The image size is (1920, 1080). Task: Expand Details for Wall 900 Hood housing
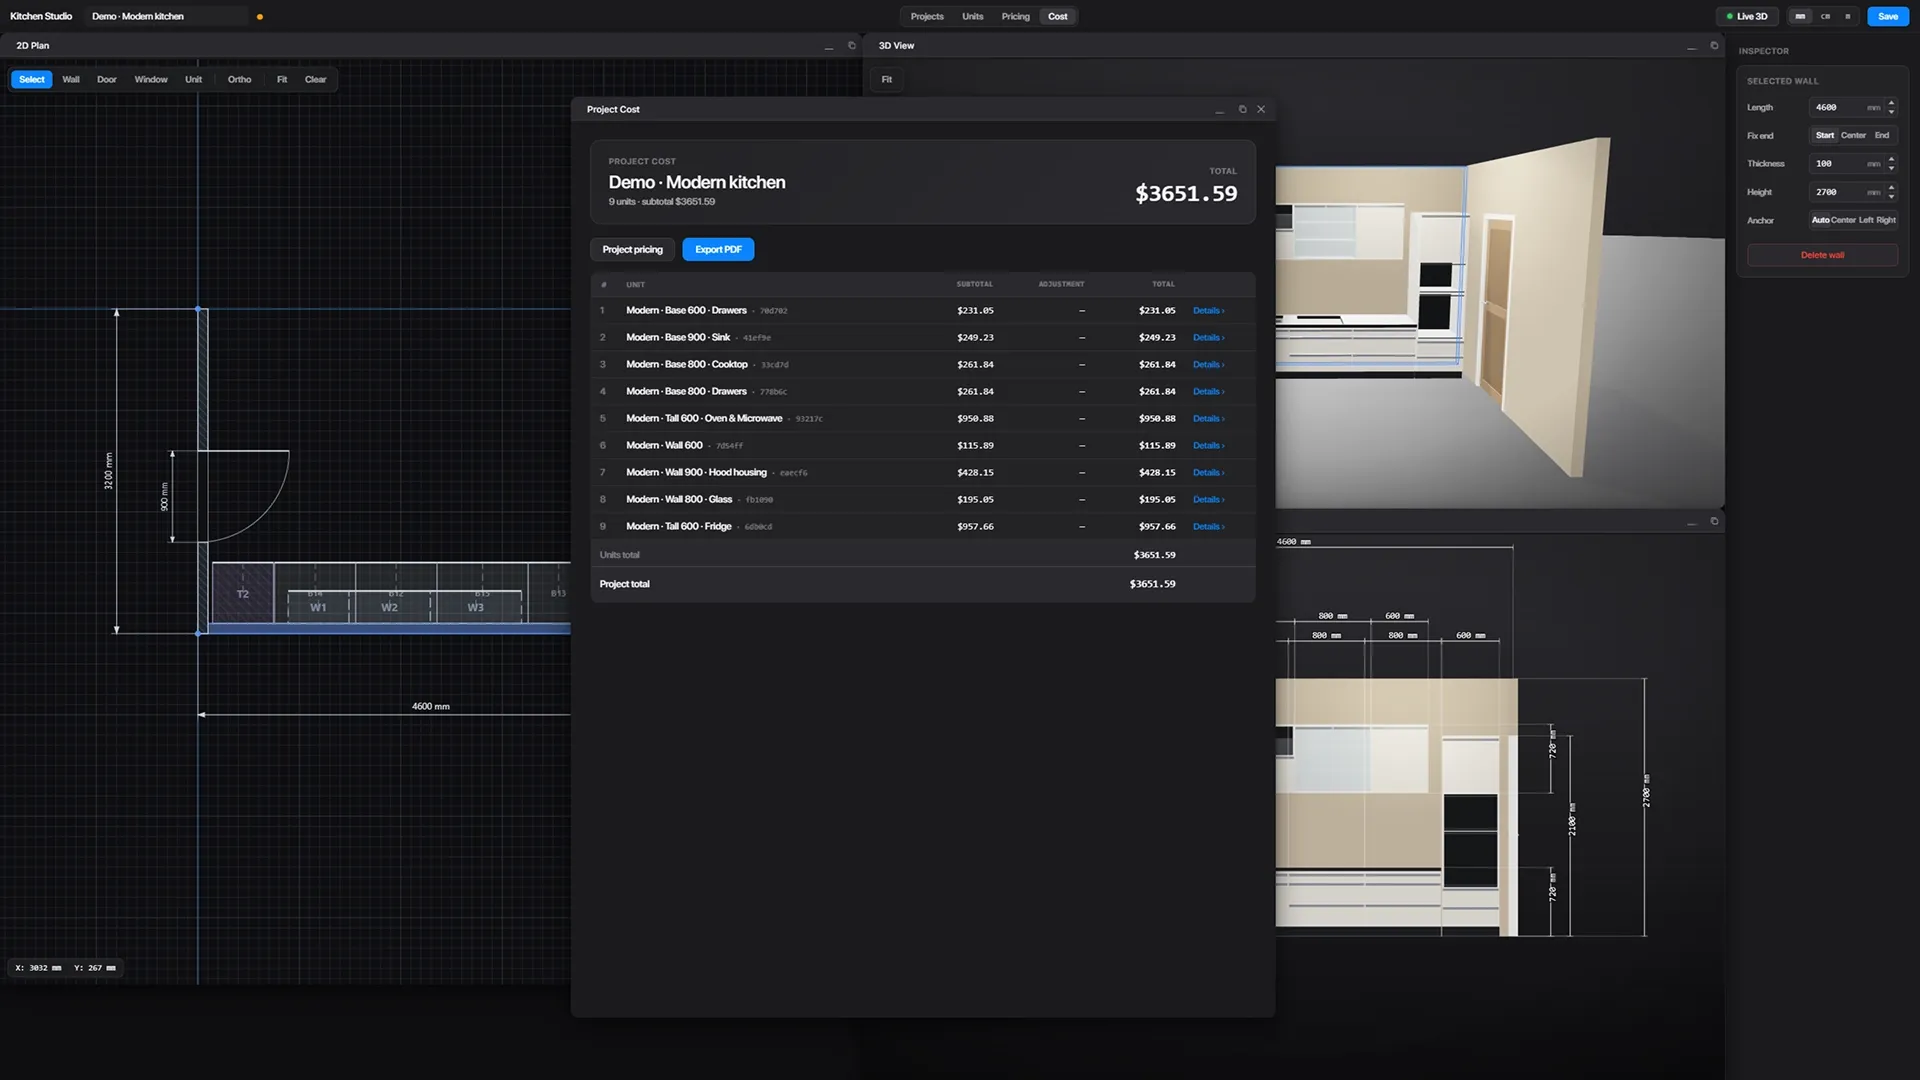[x=1208, y=473]
